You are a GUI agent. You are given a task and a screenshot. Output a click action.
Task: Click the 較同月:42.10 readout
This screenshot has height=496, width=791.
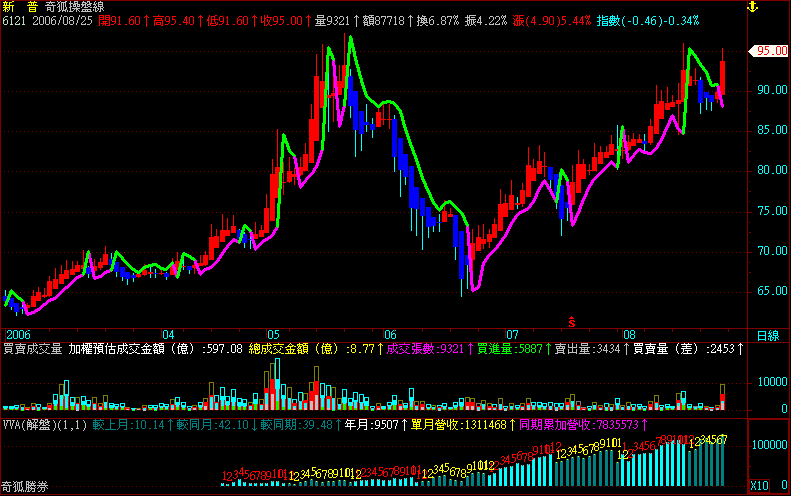pyautogui.click(x=217, y=425)
